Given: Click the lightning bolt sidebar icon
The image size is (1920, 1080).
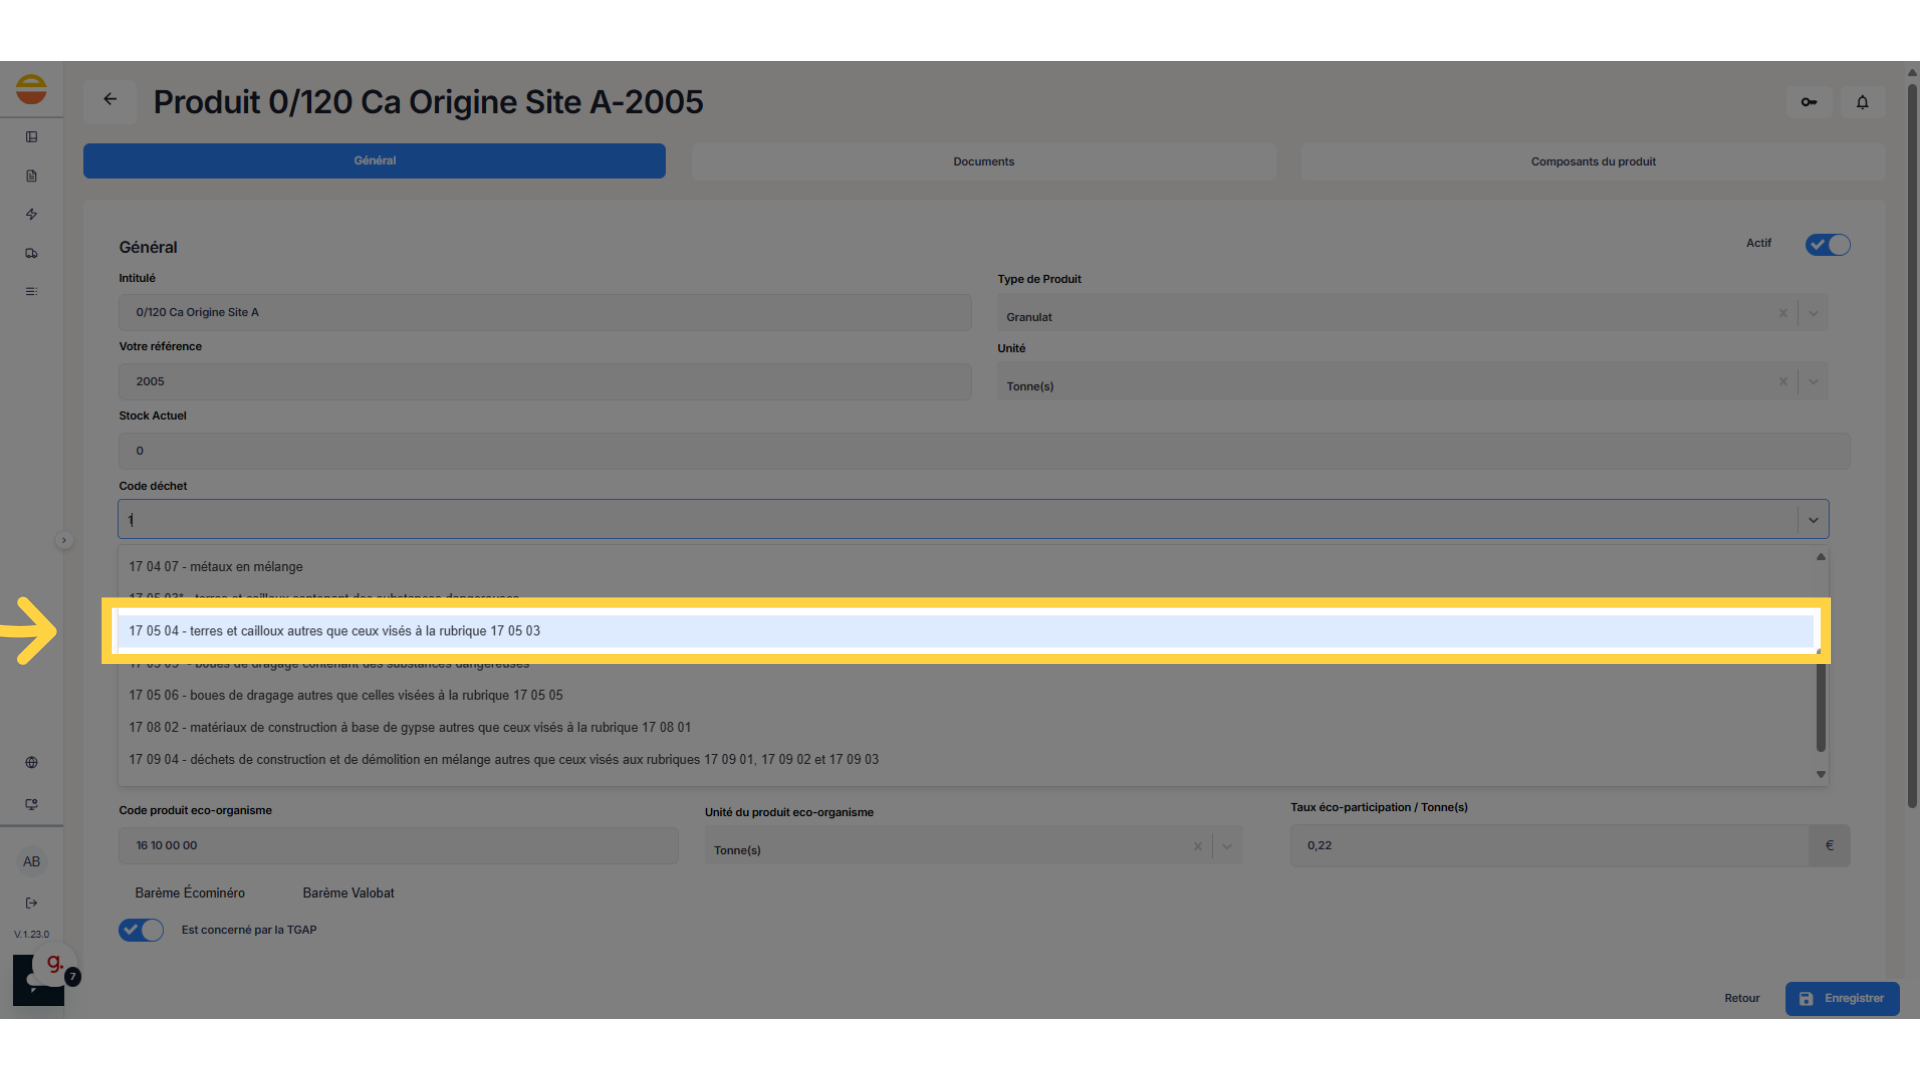Looking at the screenshot, I should (32, 215).
